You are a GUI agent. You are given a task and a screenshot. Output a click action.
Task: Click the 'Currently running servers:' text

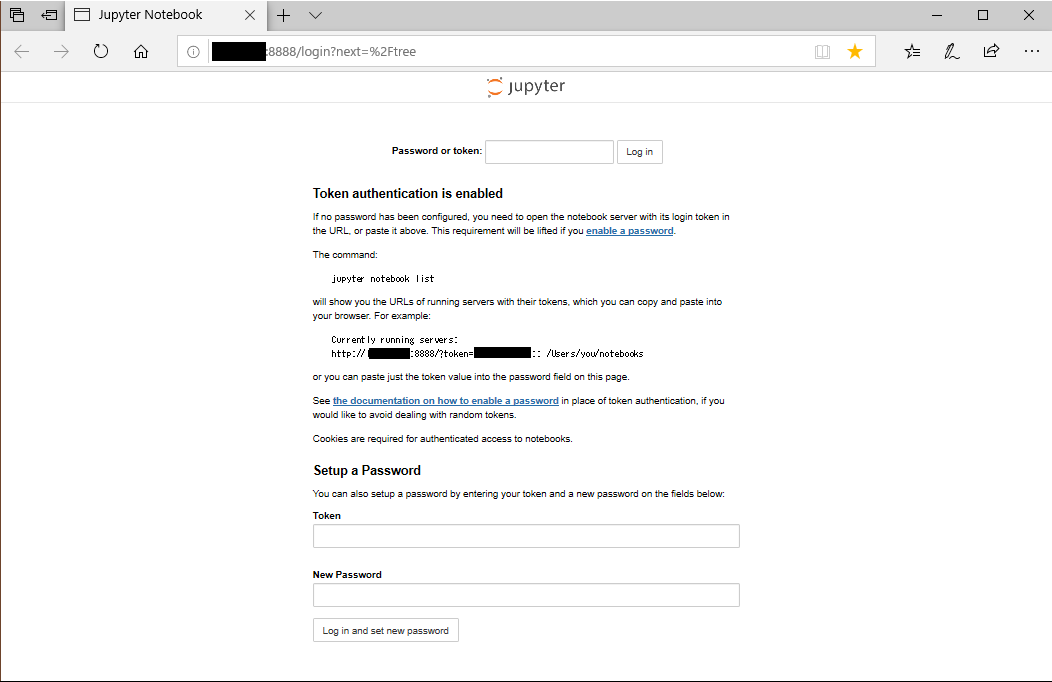[x=394, y=340]
